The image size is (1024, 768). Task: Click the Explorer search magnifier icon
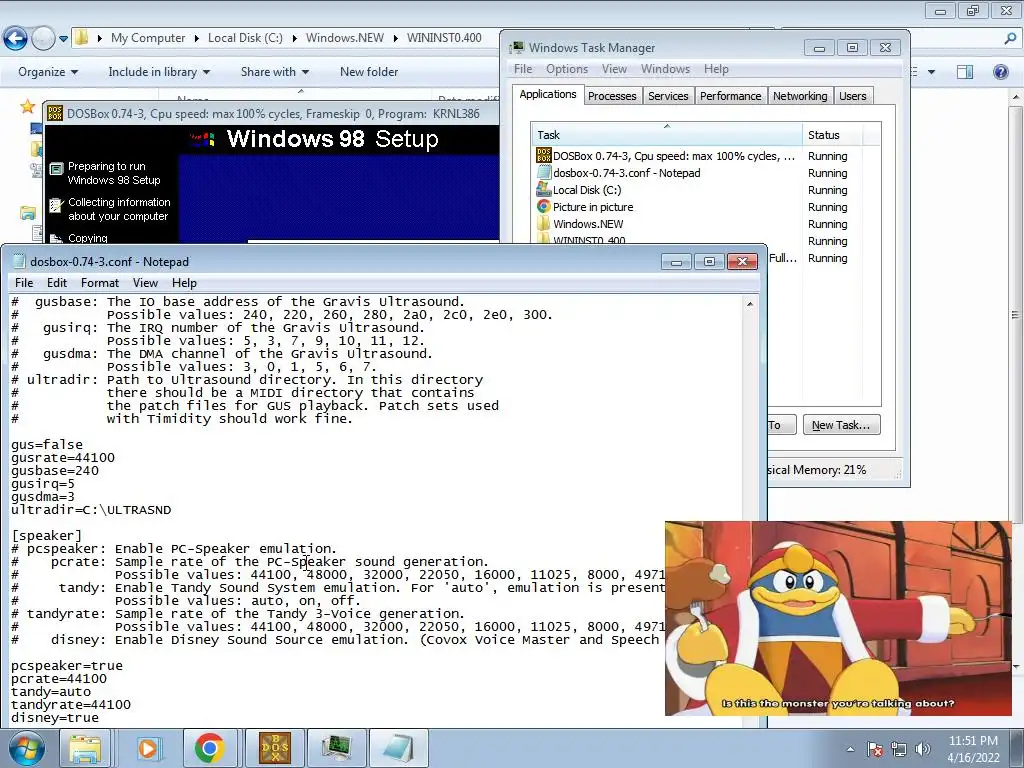[1010, 38]
